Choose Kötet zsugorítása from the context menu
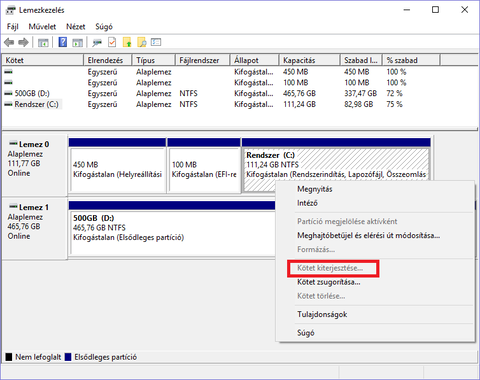480x380 pixels. [x=375, y=282]
